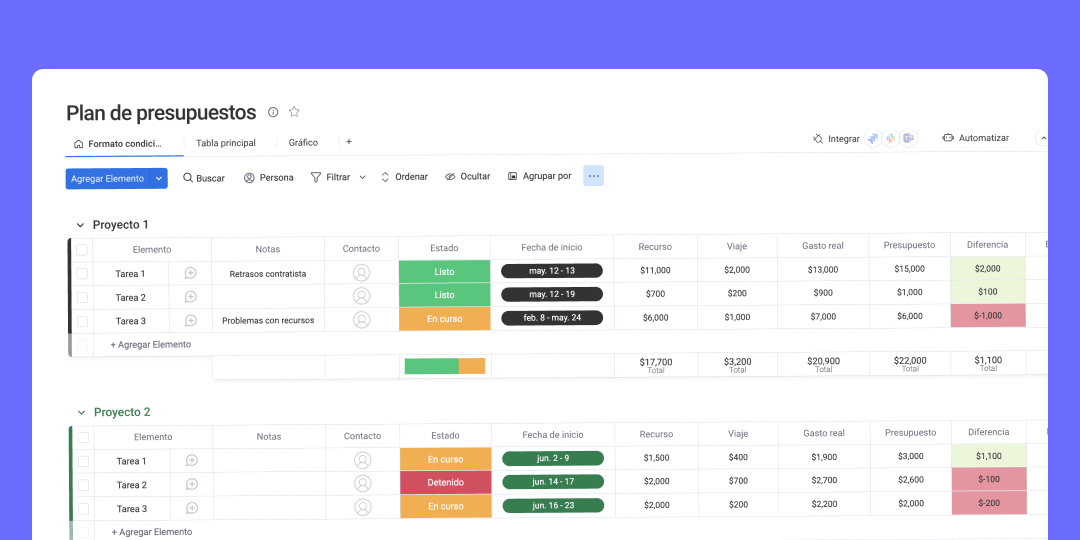Open conversation for Tarea 1 in Proyecto 1

(190, 273)
